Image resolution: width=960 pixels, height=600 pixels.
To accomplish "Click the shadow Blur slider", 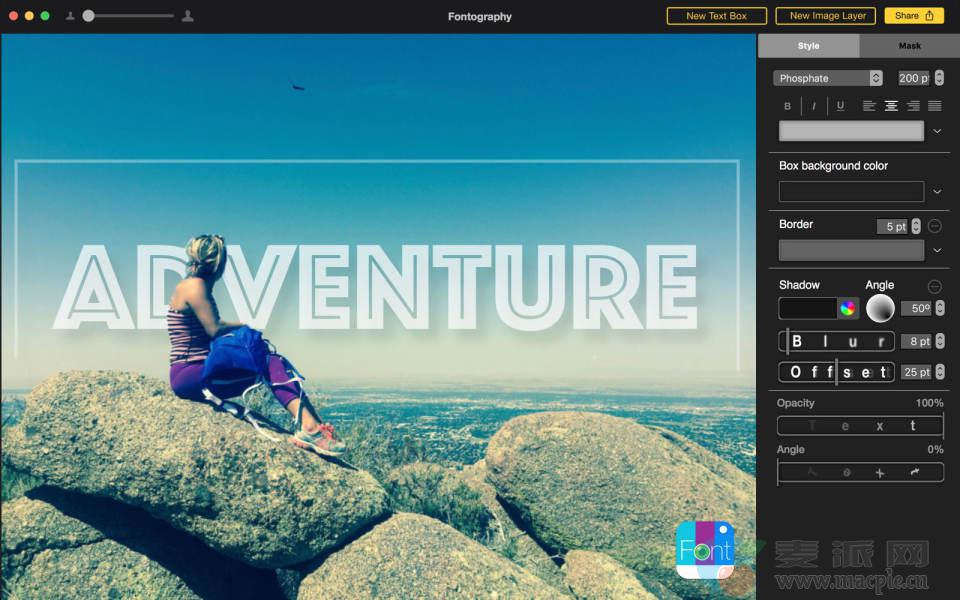I will pyautogui.click(x=837, y=342).
